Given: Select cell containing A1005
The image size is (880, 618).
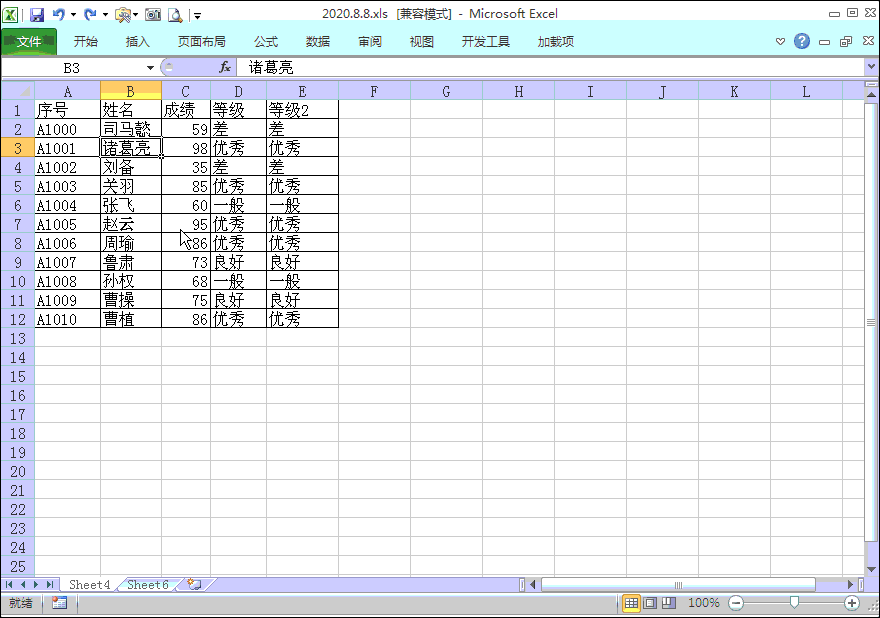Looking at the screenshot, I should point(67,224).
